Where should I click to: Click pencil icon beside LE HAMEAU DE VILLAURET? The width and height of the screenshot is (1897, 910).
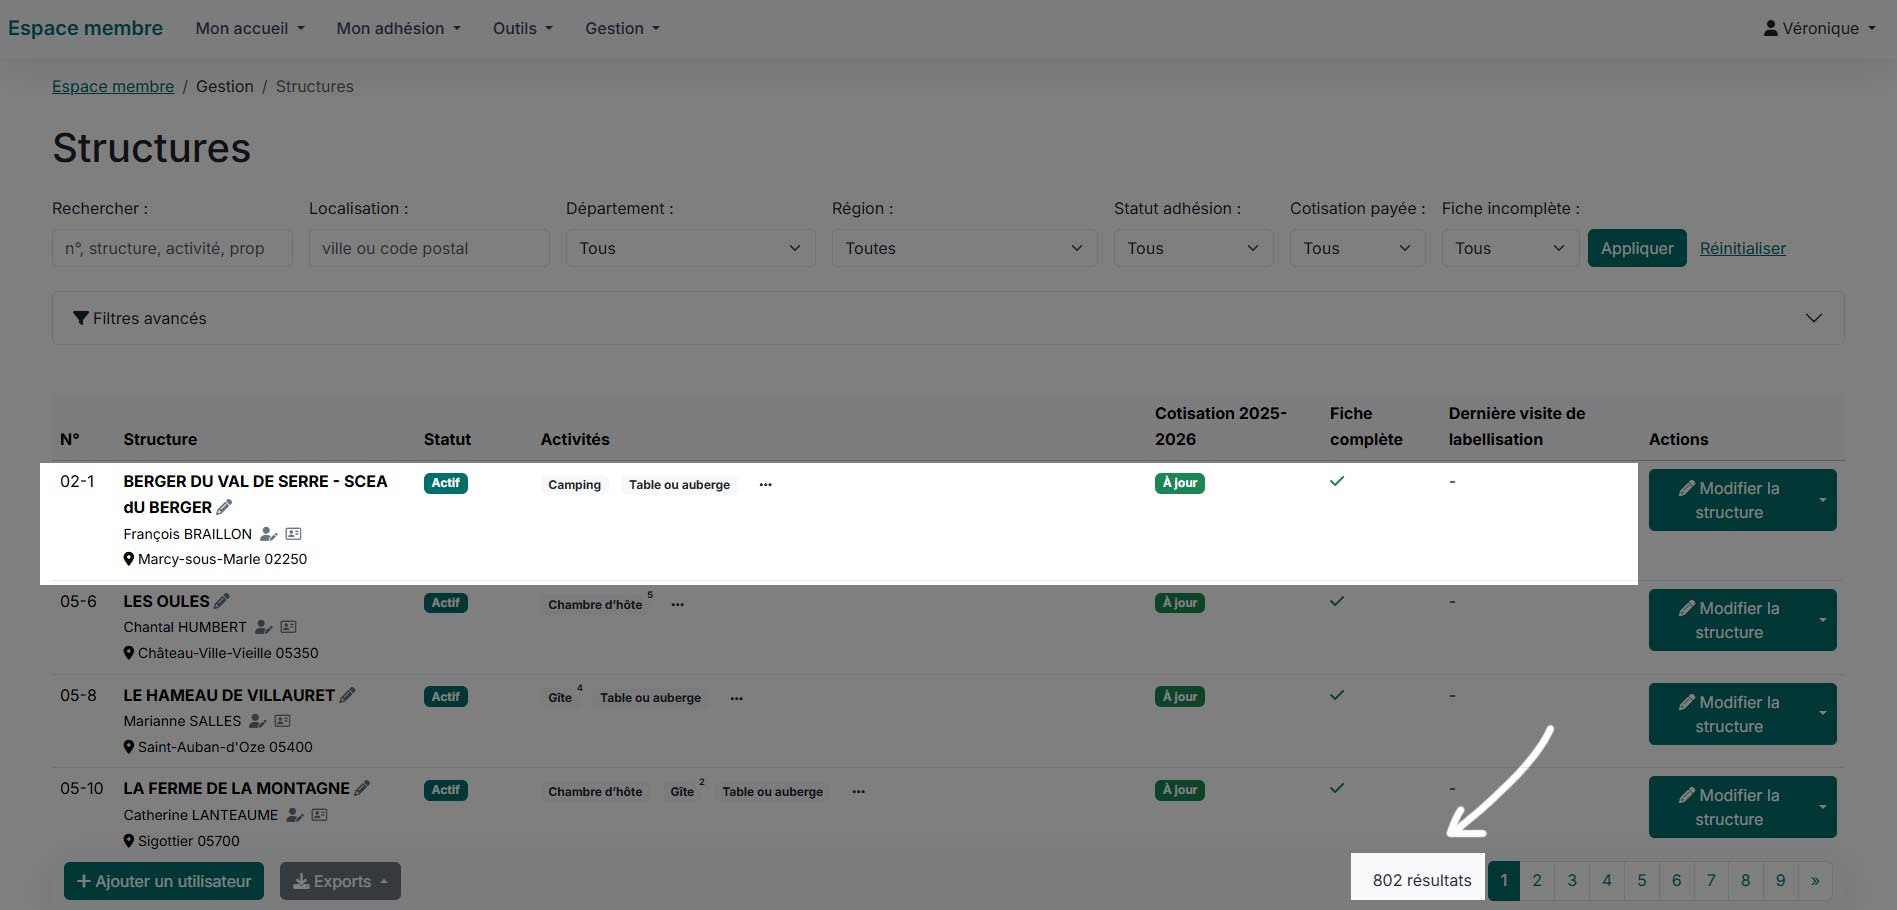pos(348,695)
